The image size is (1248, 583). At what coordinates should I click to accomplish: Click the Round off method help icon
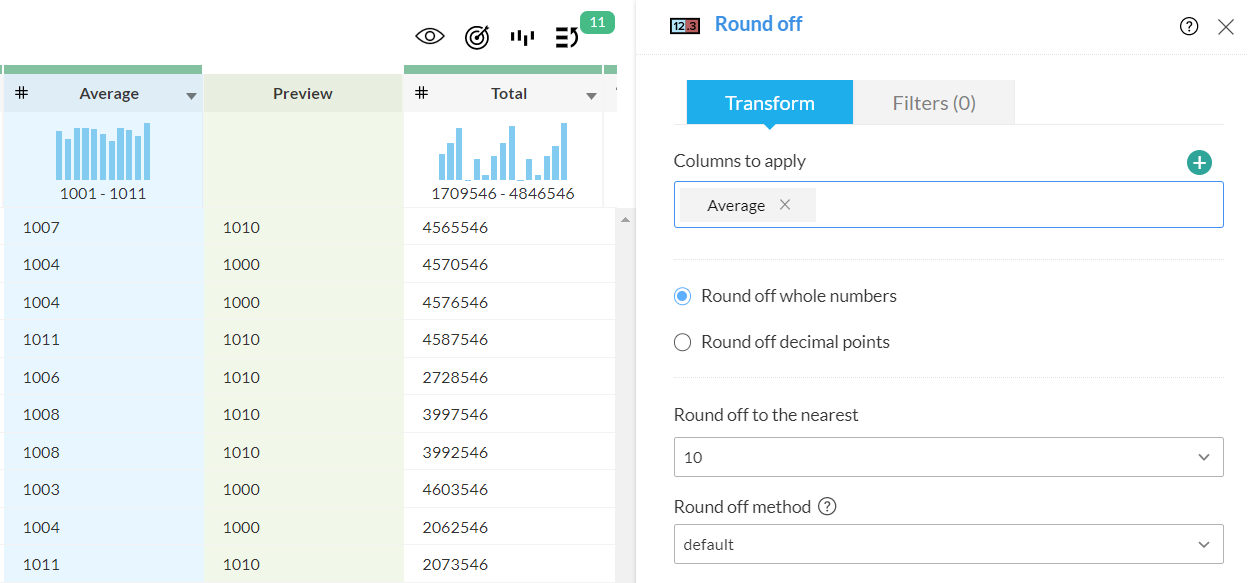coord(827,507)
